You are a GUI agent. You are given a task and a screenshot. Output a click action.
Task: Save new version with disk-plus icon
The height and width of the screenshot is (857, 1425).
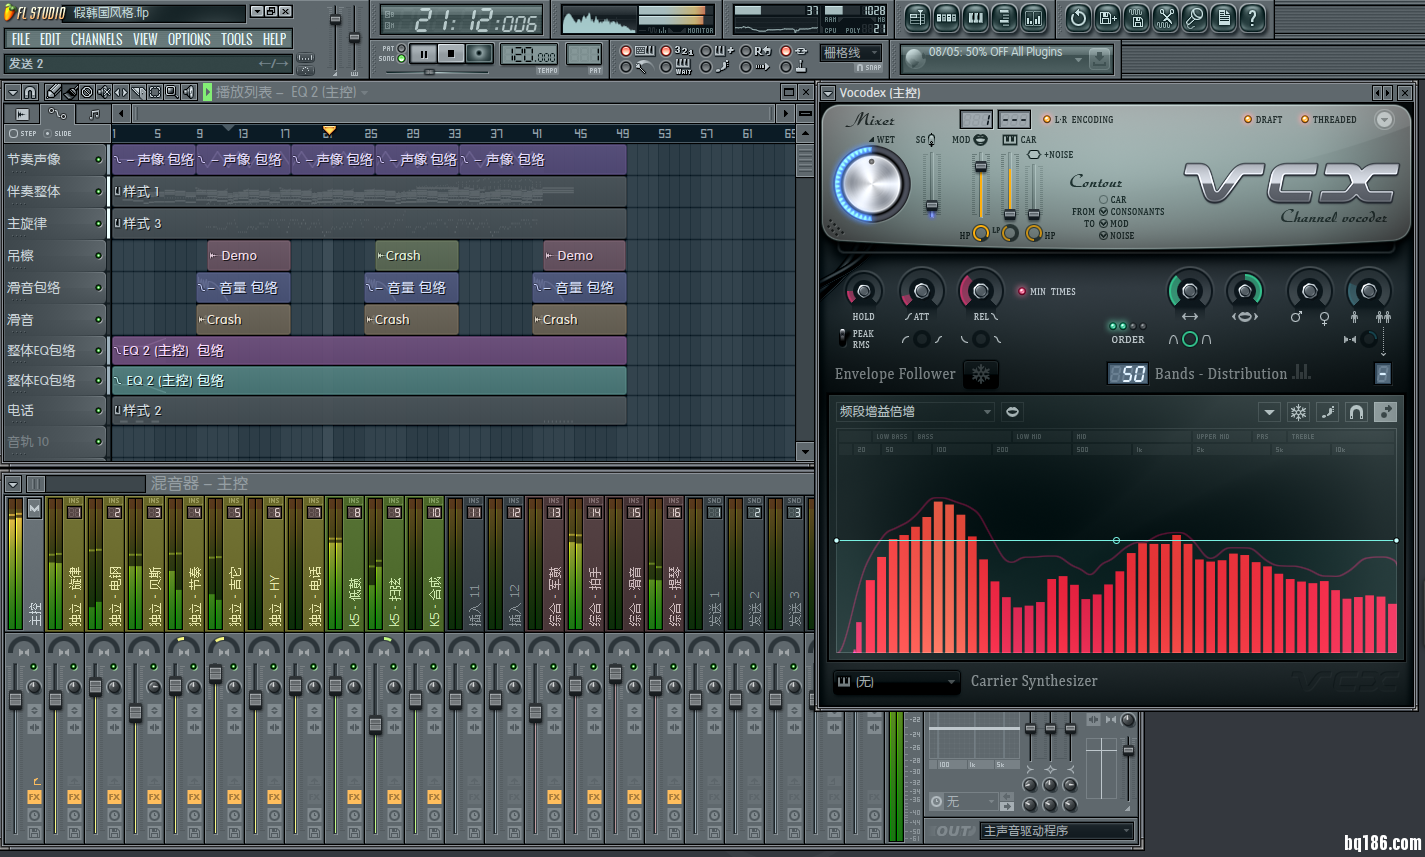(1107, 17)
